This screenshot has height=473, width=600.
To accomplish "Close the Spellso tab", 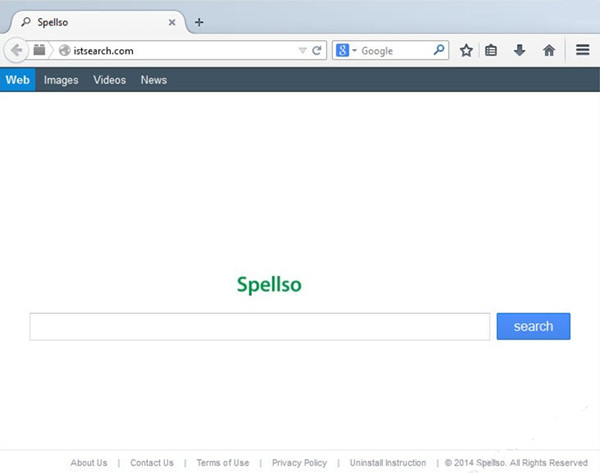I will 172,23.
